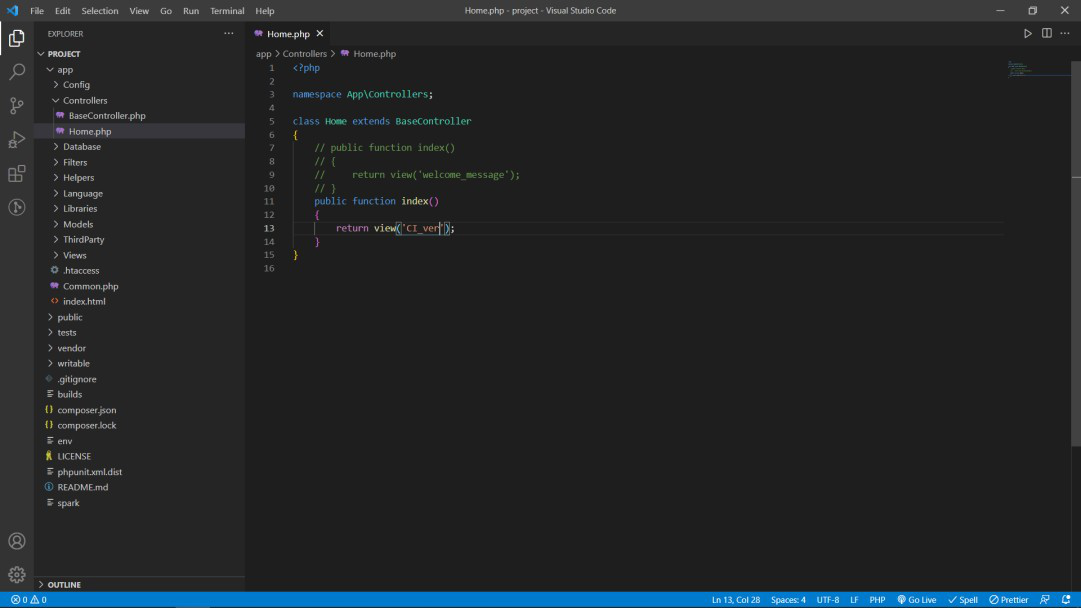1081x608 pixels.
Task: Click the Accounts icon in activity bar
Action: pos(17,541)
